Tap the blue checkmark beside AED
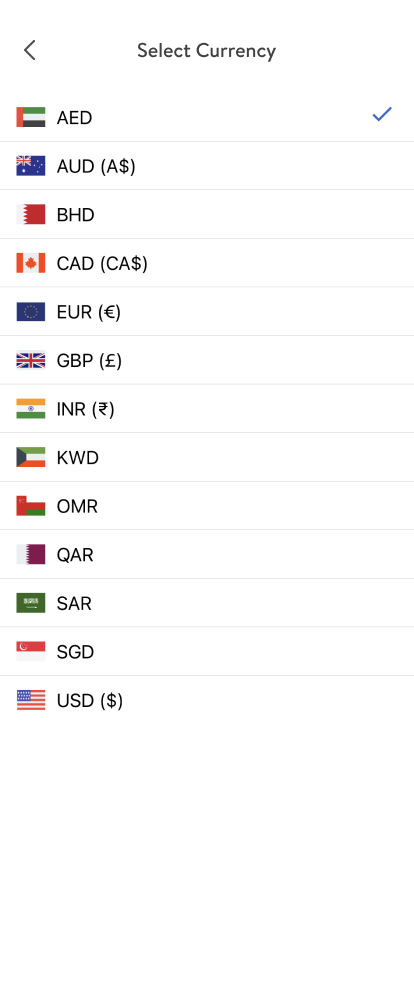 click(x=382, y=115)
